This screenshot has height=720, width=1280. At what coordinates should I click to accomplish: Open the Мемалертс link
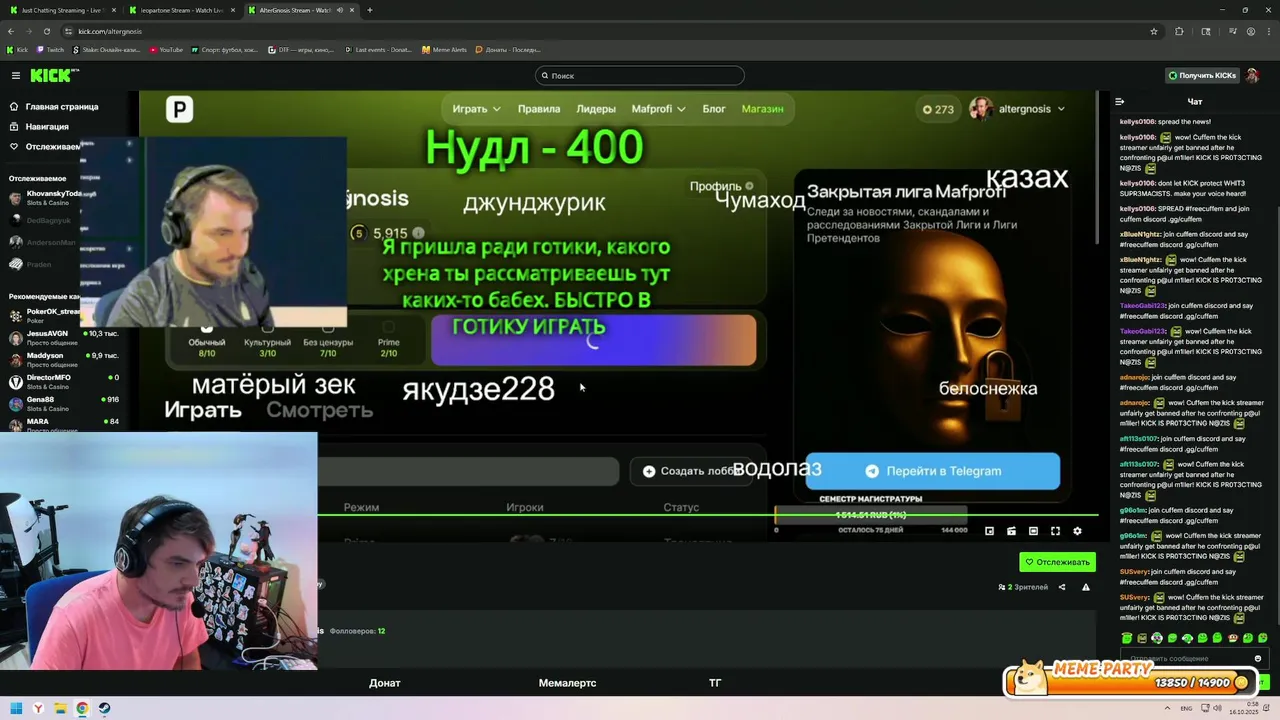pos(567,683)
